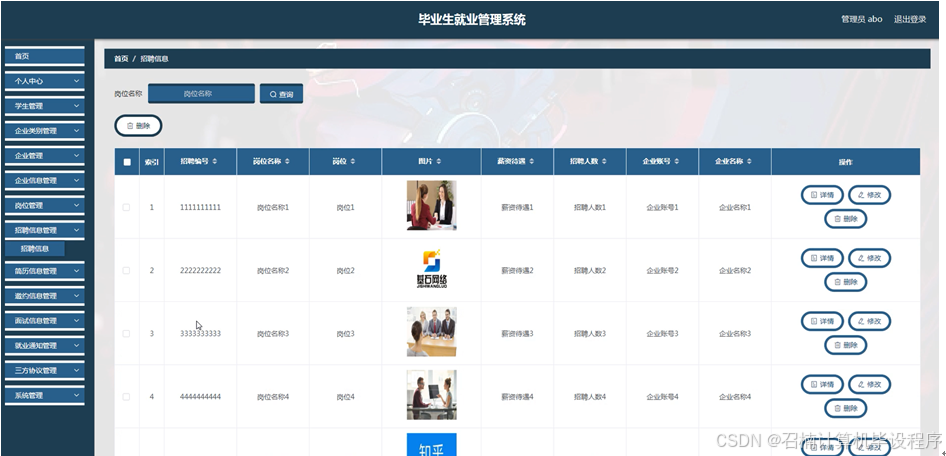The image size is (946, 456).
Task: Click the 岗位名称 search input field
Action: click(202, 94)
